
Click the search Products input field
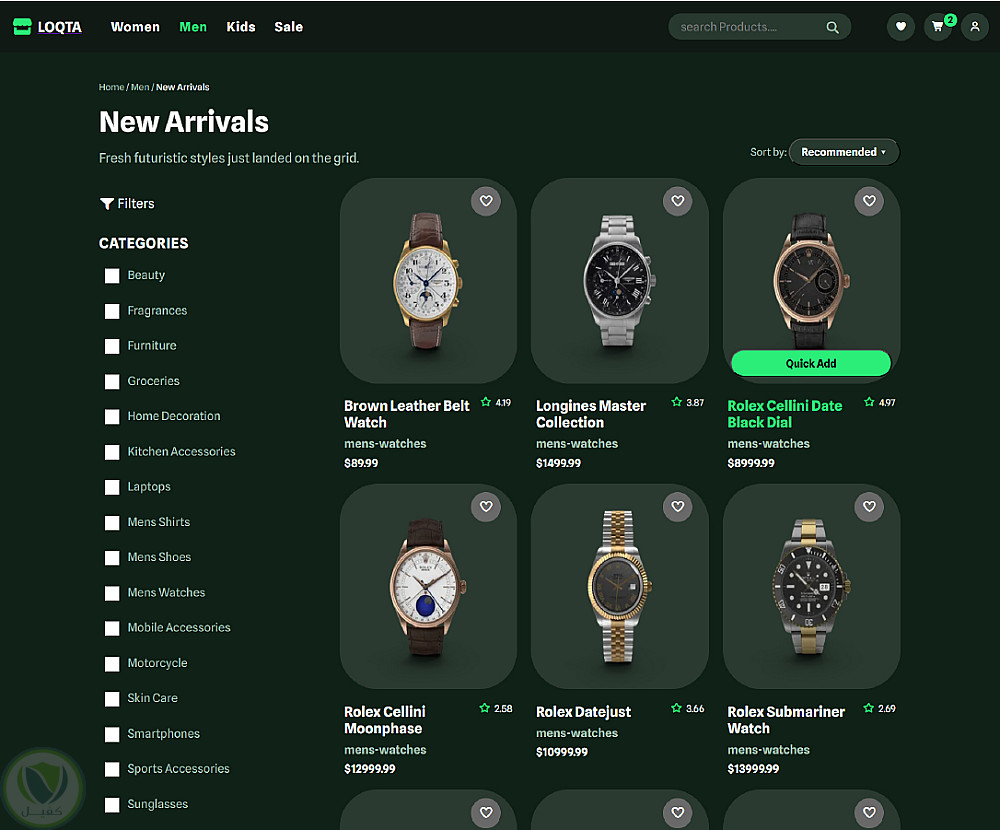point(760,27)
